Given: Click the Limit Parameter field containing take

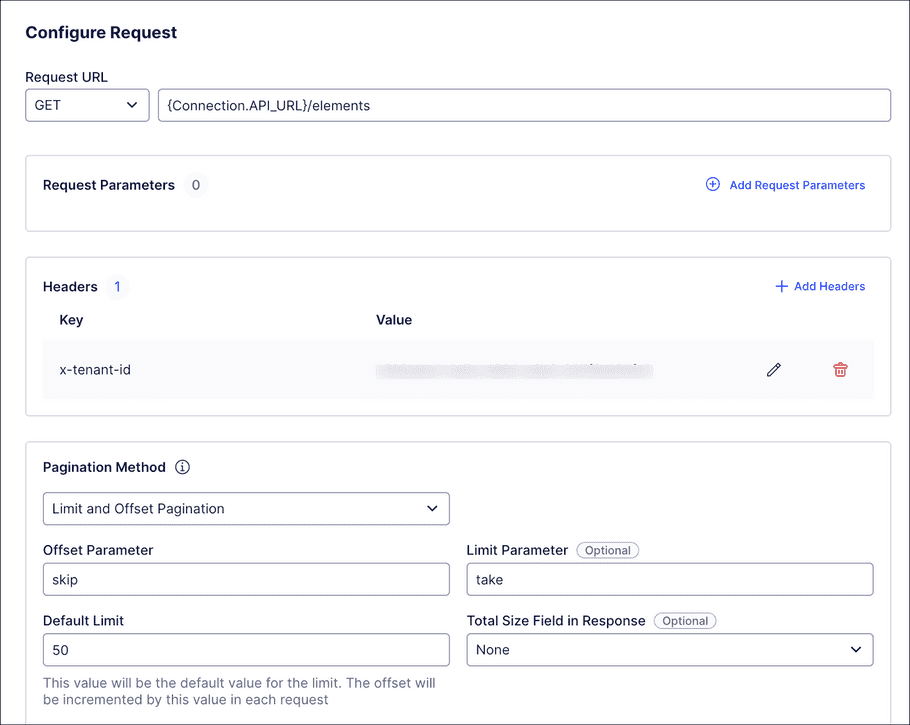Looking at the screenshot, I should click(669, 580).
